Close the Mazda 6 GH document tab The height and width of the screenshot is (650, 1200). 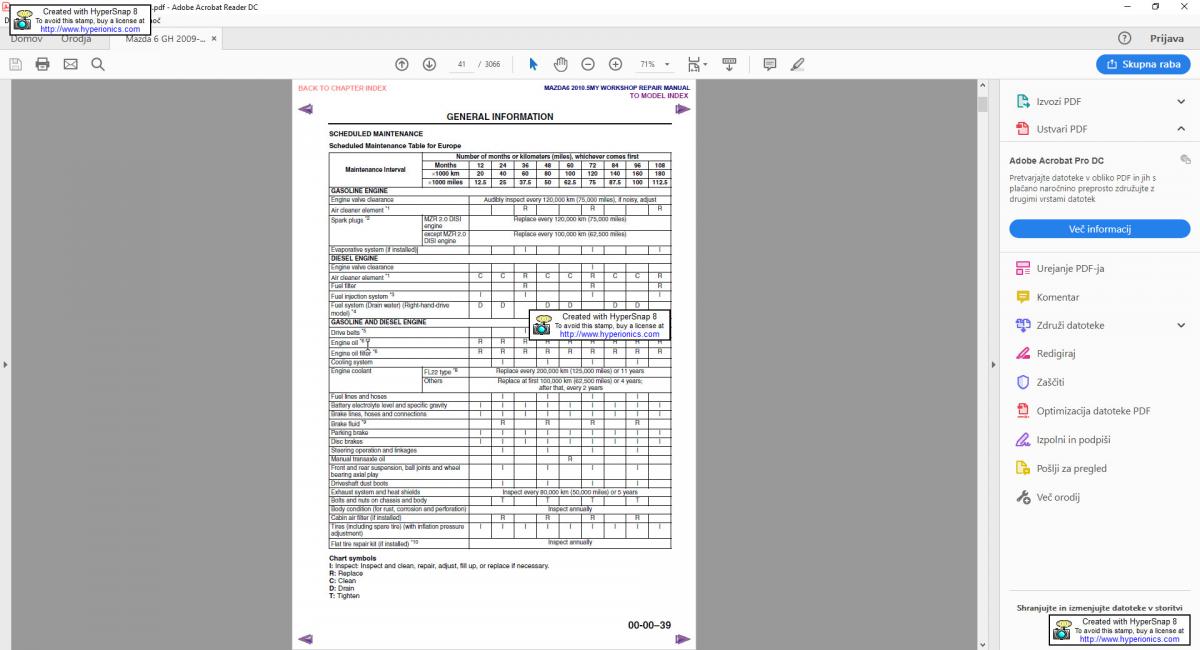(214, 38)
